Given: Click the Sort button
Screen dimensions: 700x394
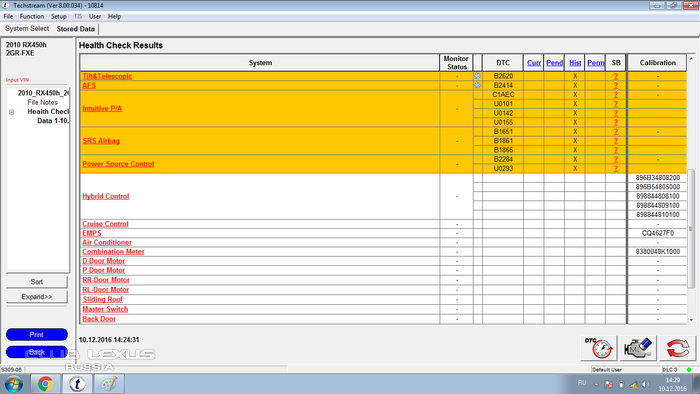Looking at the screenshot, I should point(37,282).
